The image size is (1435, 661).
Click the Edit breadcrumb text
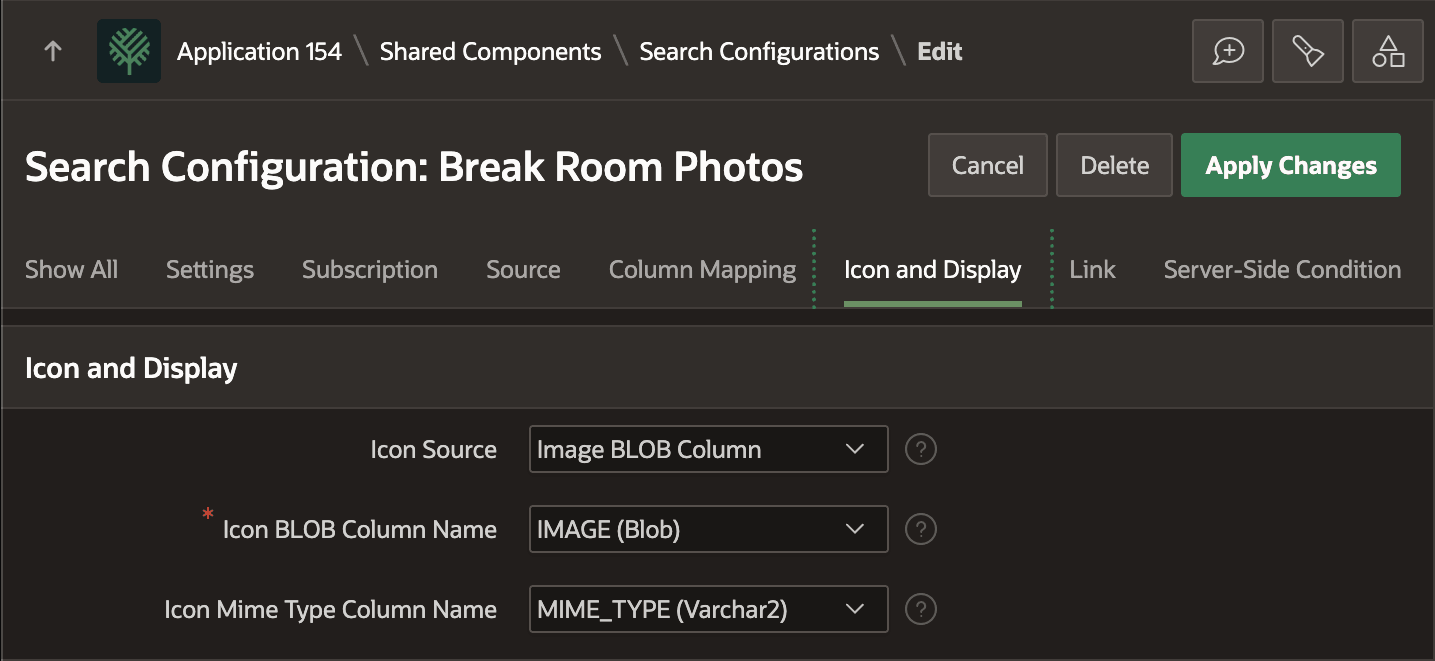pyautogui.click(x=940, y=51)
